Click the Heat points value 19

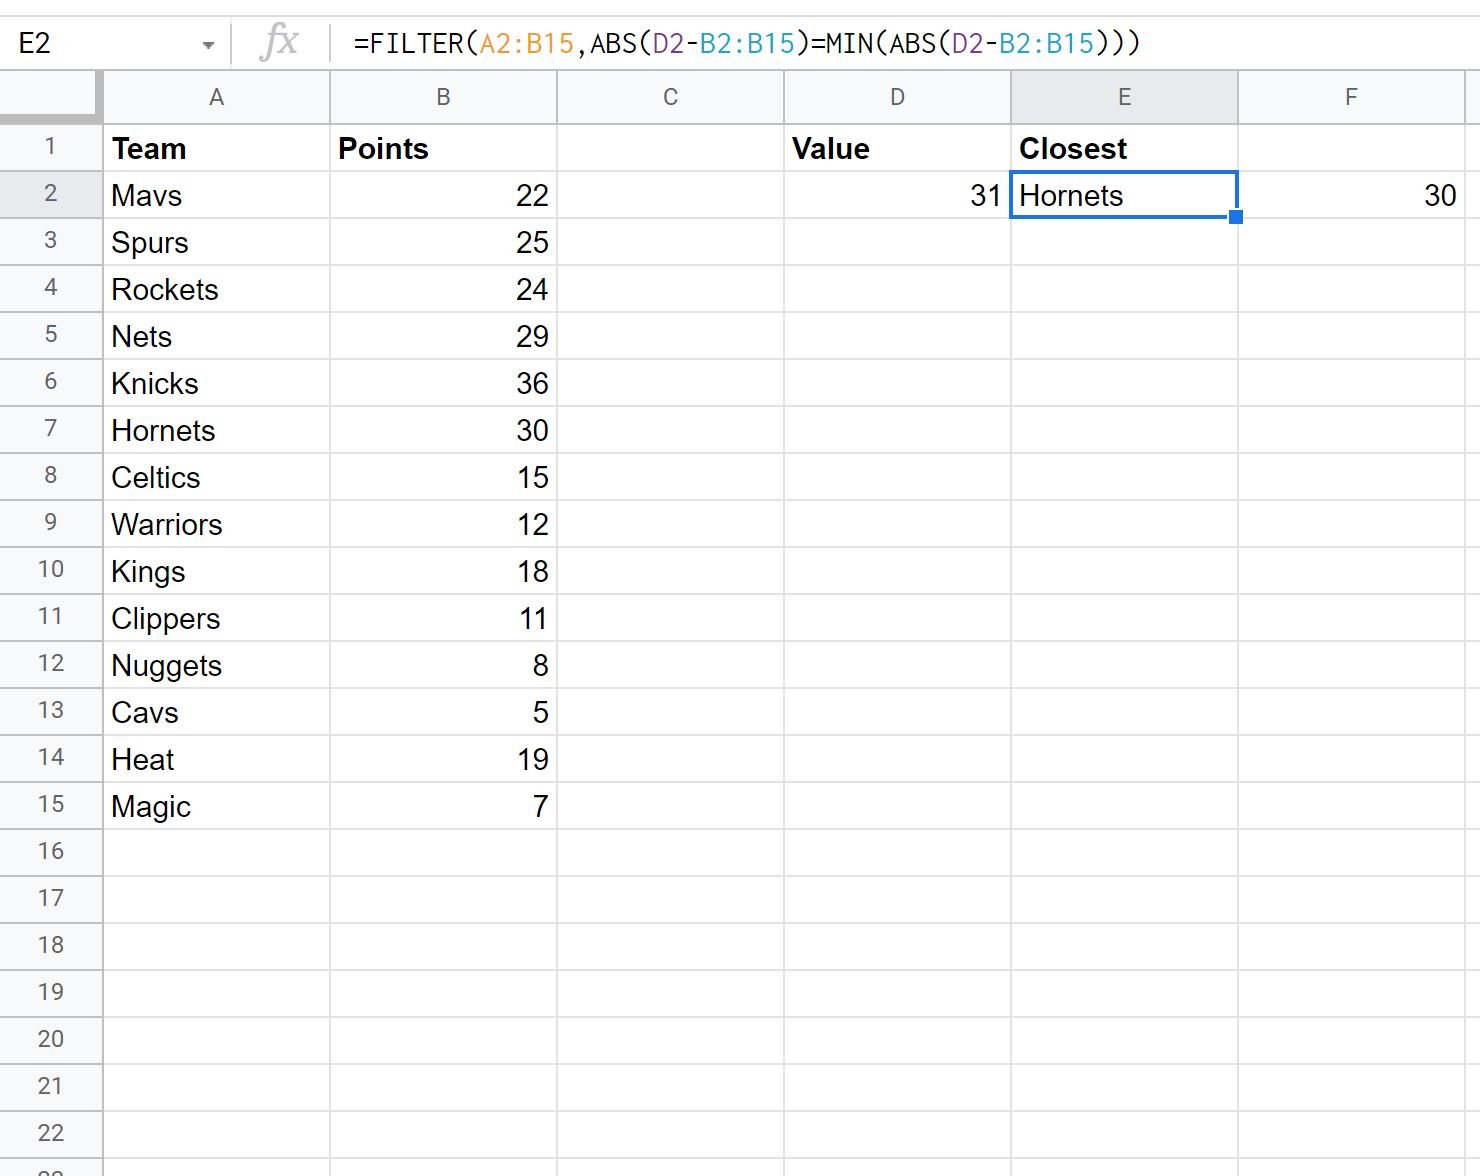[x=443, y=759]
